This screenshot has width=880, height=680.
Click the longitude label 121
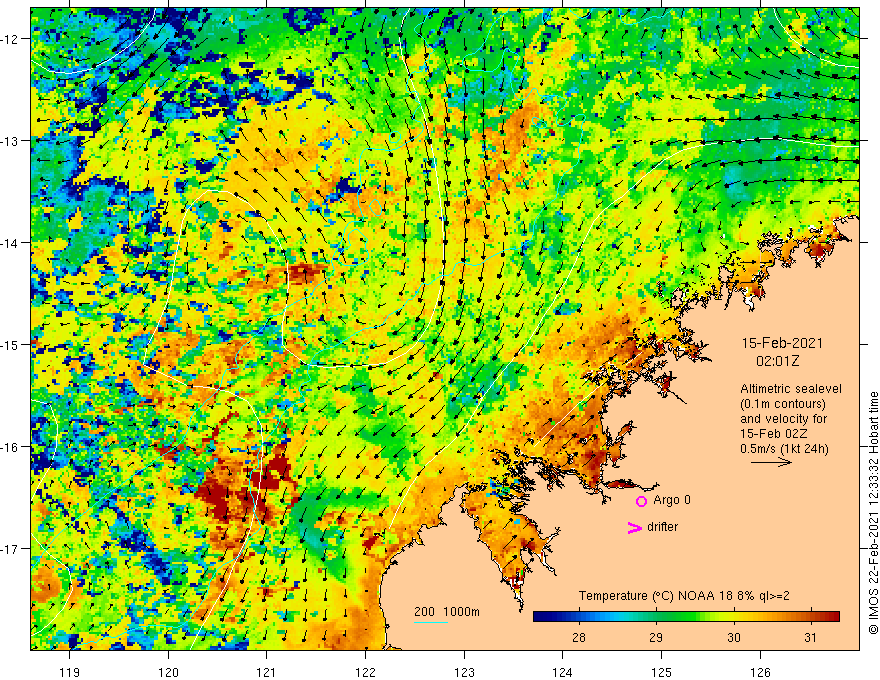click(x=267, y=672)
